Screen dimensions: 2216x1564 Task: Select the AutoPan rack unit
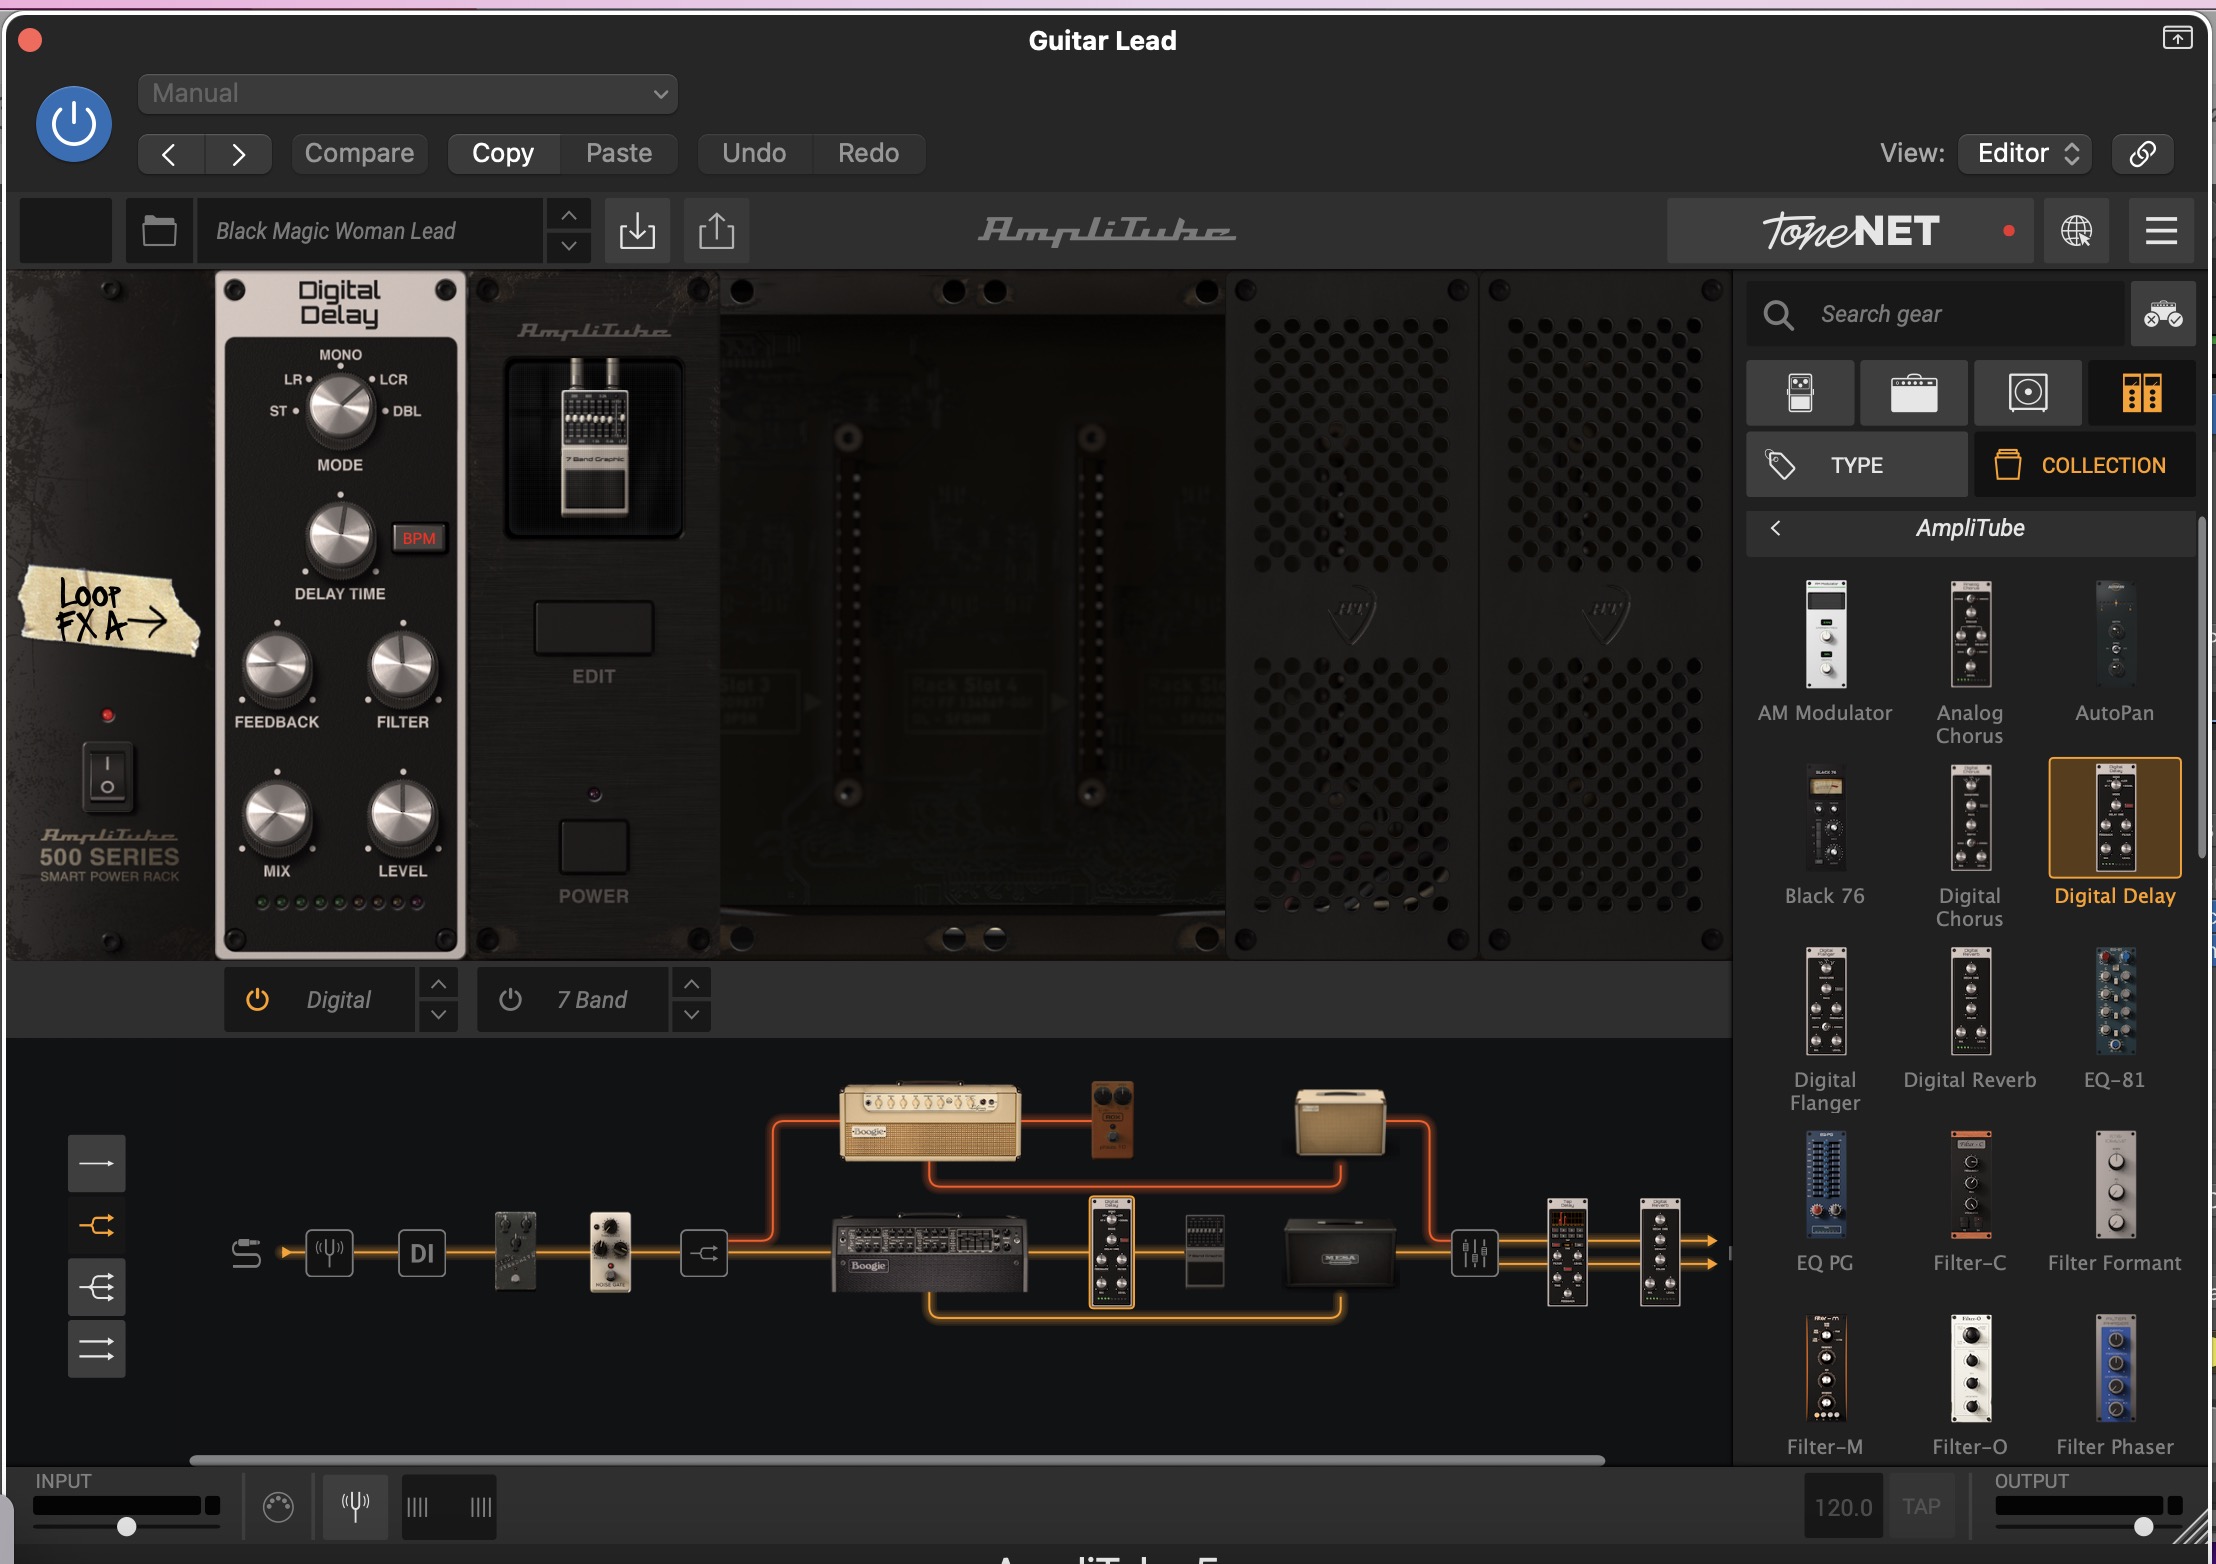(x=2115, y=650)
